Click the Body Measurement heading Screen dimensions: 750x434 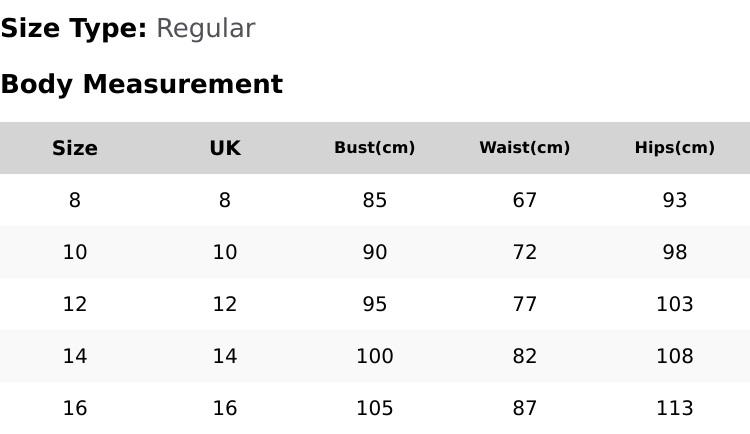[x=142, y=84]
